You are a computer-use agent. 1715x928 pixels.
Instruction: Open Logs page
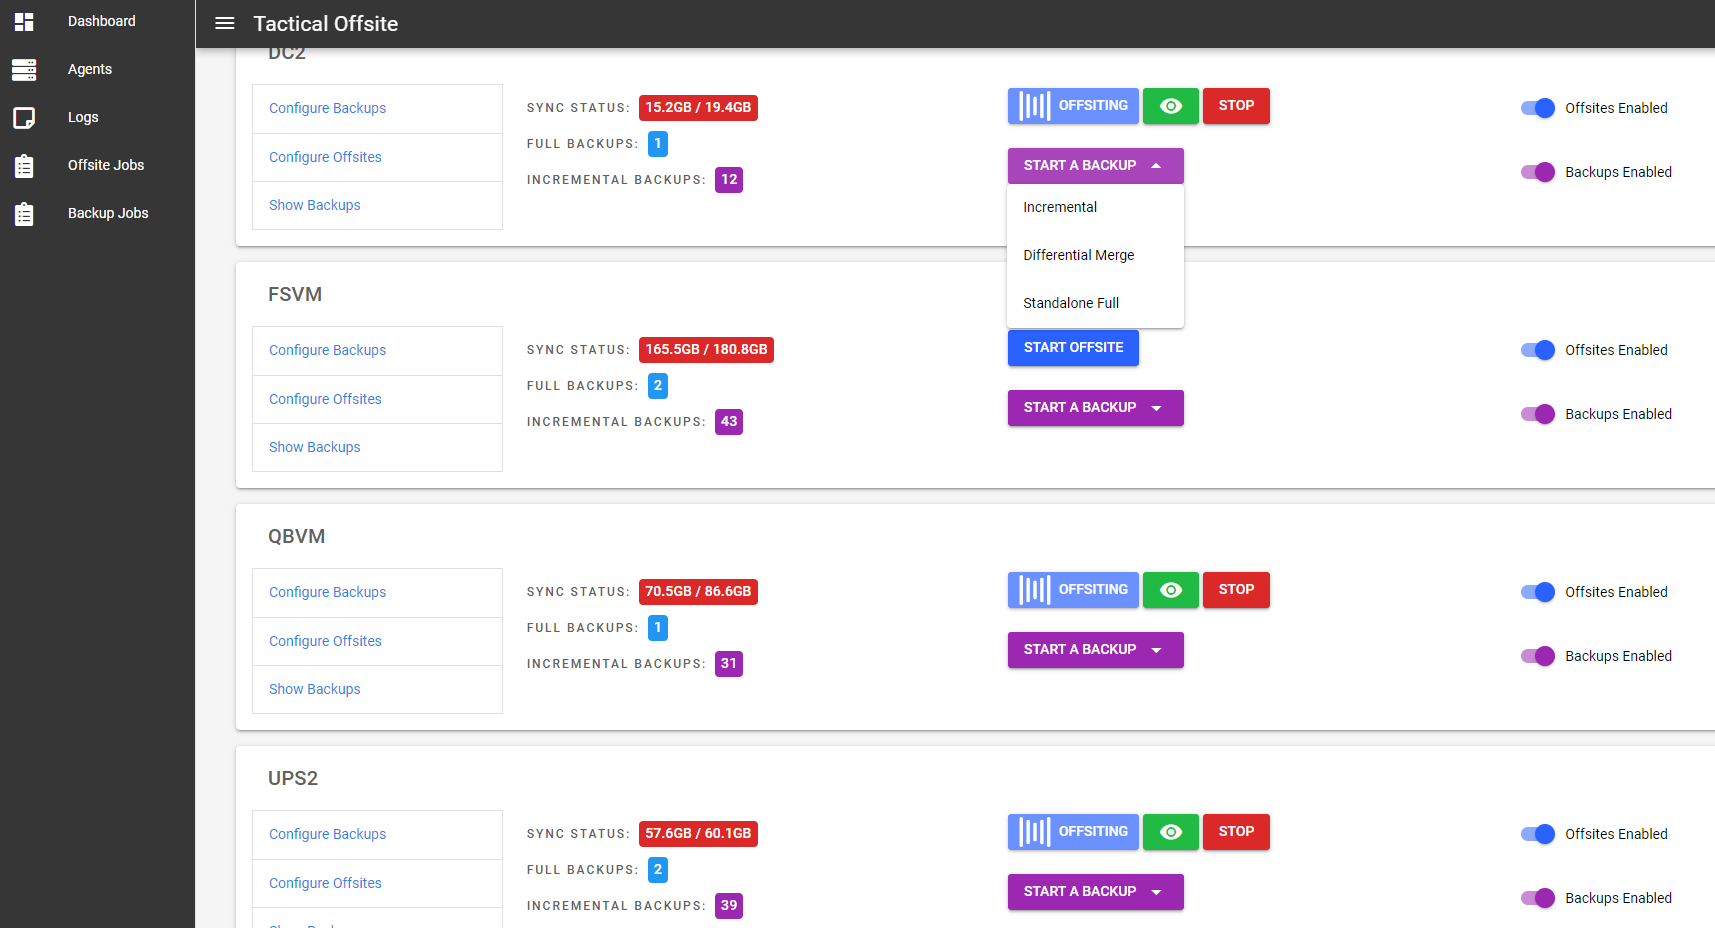(x=83, y=117)
